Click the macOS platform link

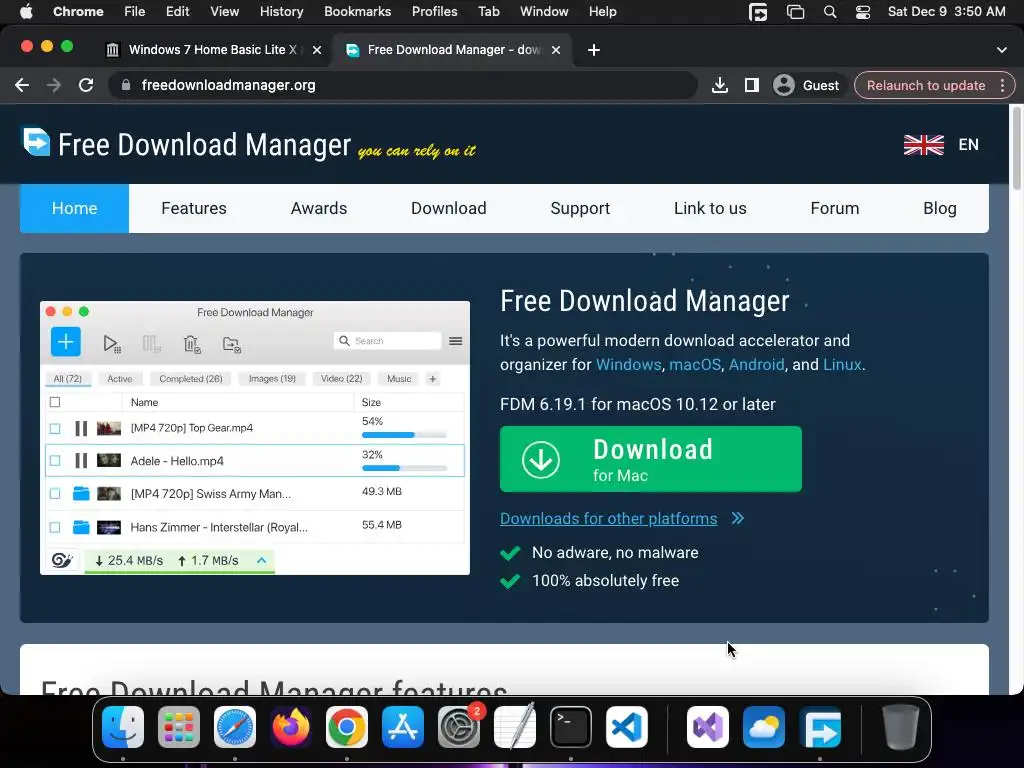click(x=695, y=364)
